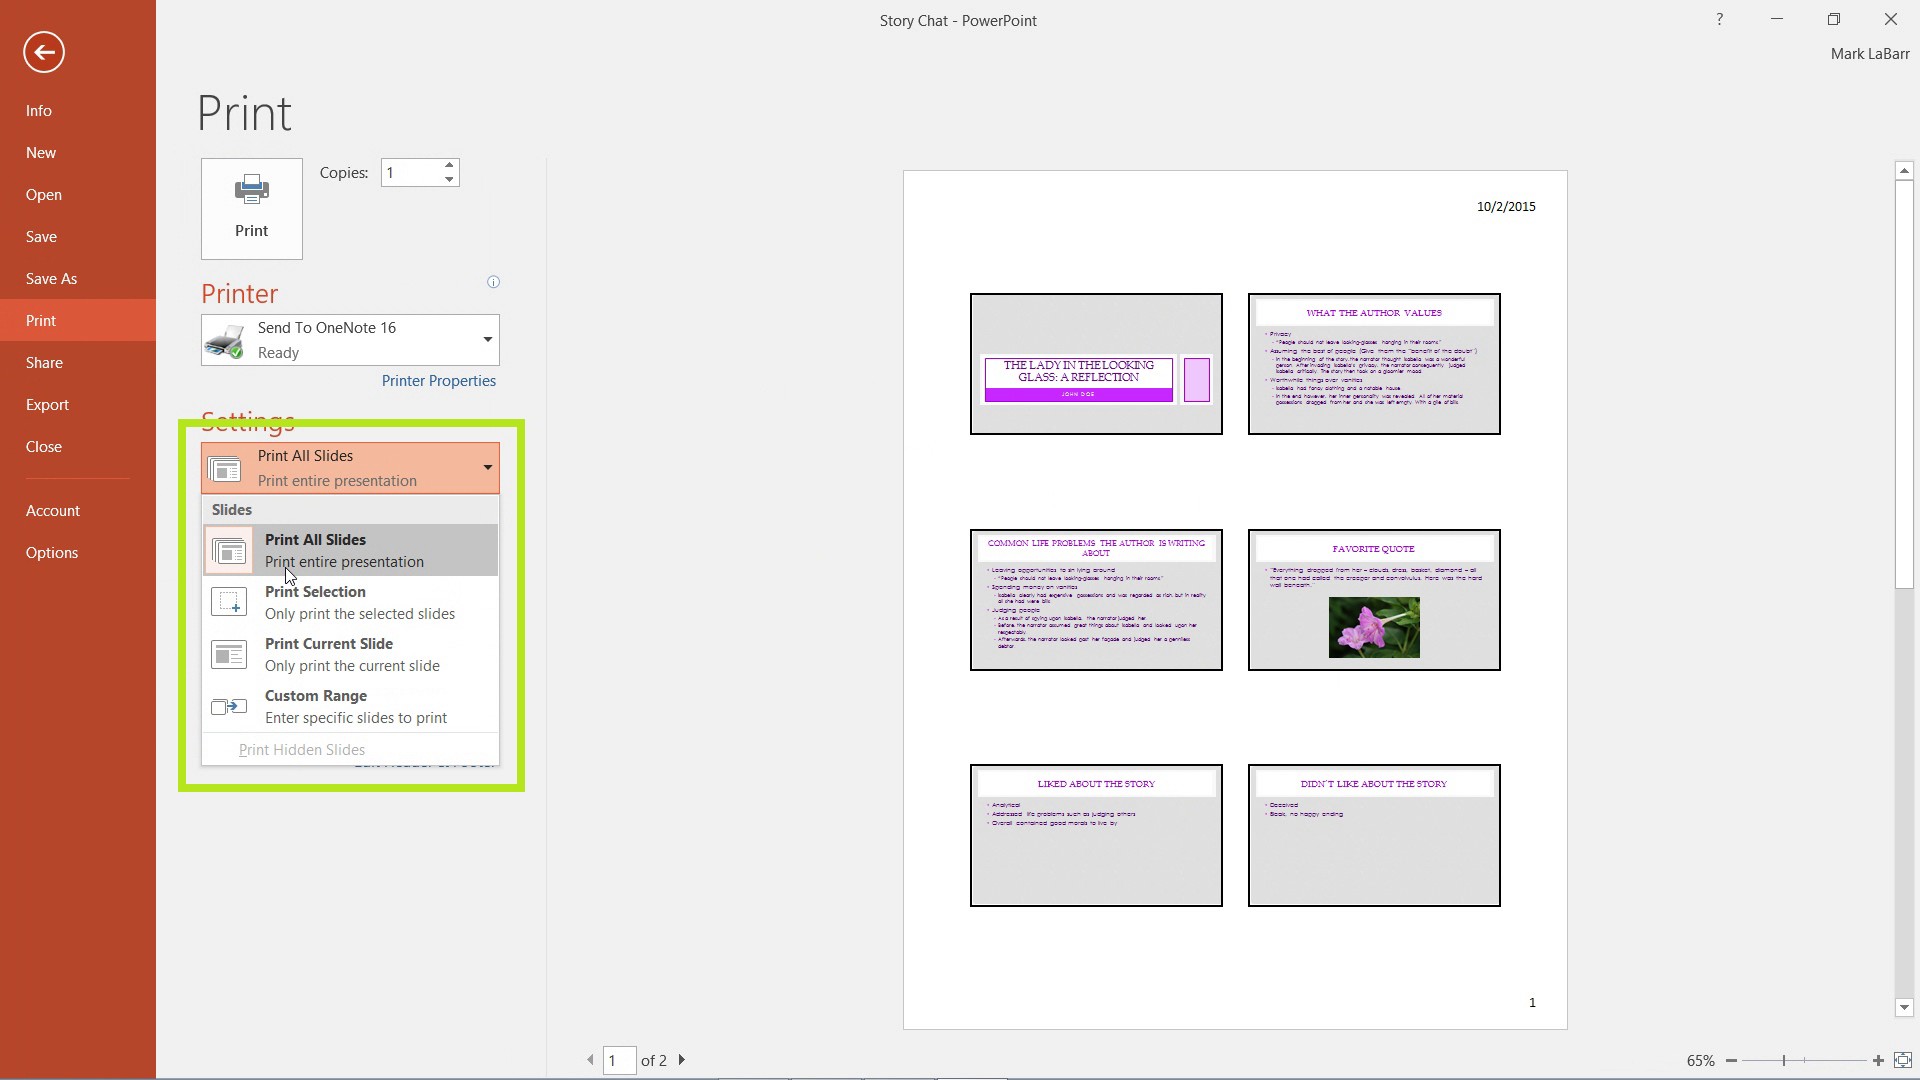Click the Share tab in sidebar
Screen dimensions: 1920x1080
tap(44, 361)
